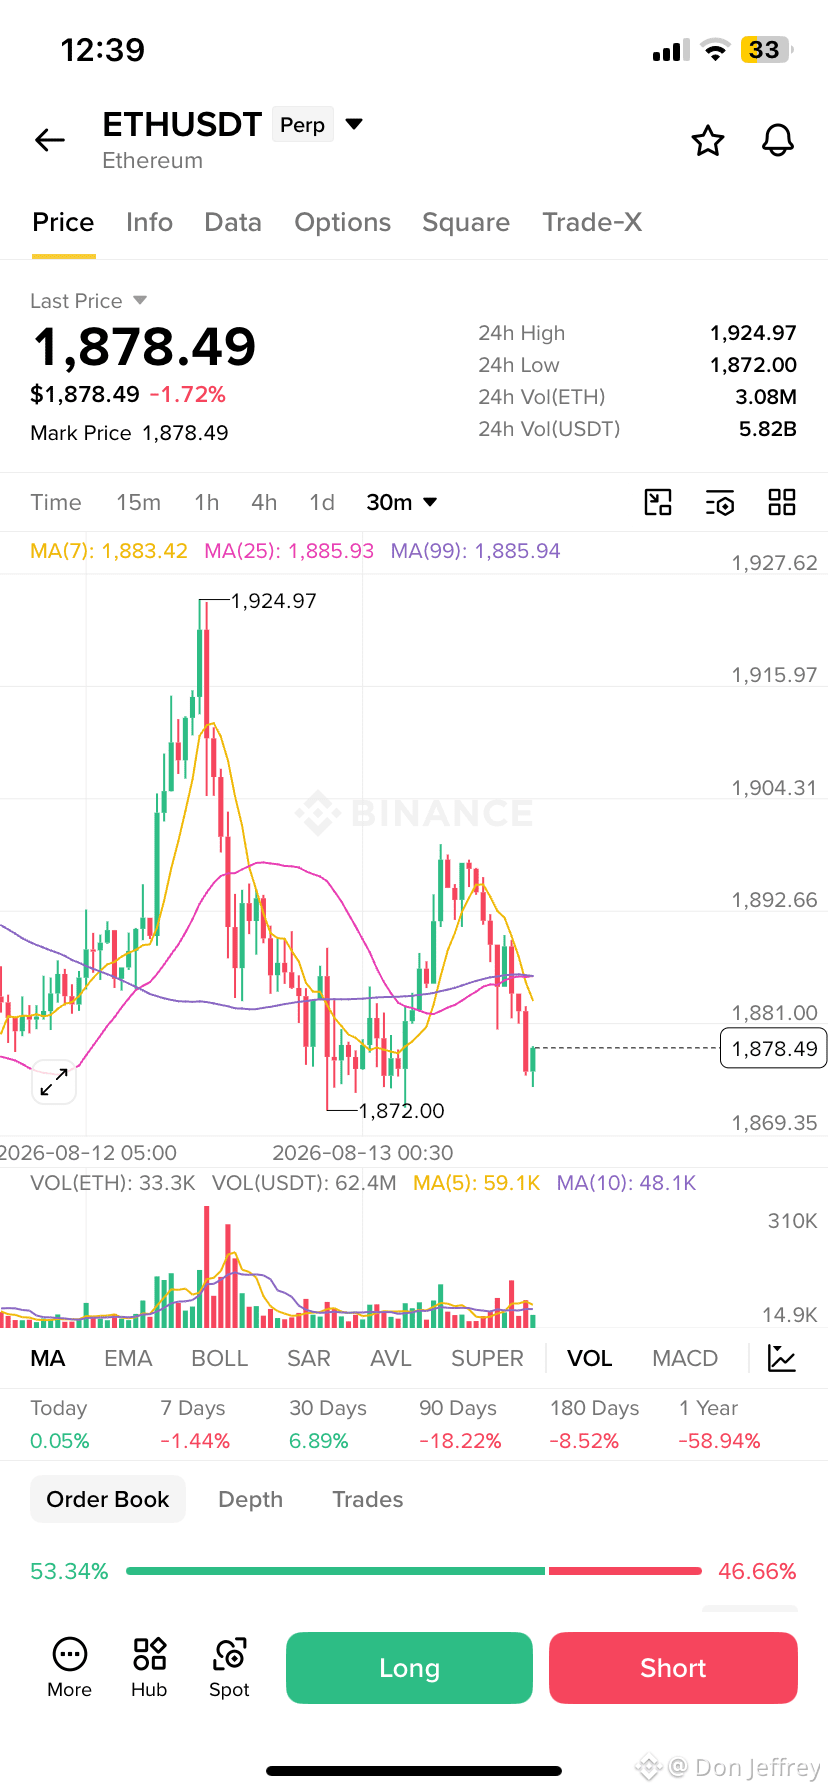Tap the Perp contract label
This screenshot has width=828, height=1792.
(x=302, y=125)
